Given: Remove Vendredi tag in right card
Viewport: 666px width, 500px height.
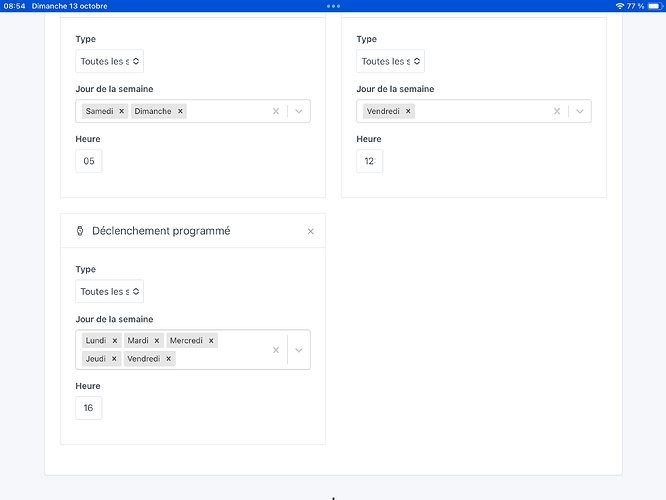Looking at the screenshot, I should (x=408, y=111).
